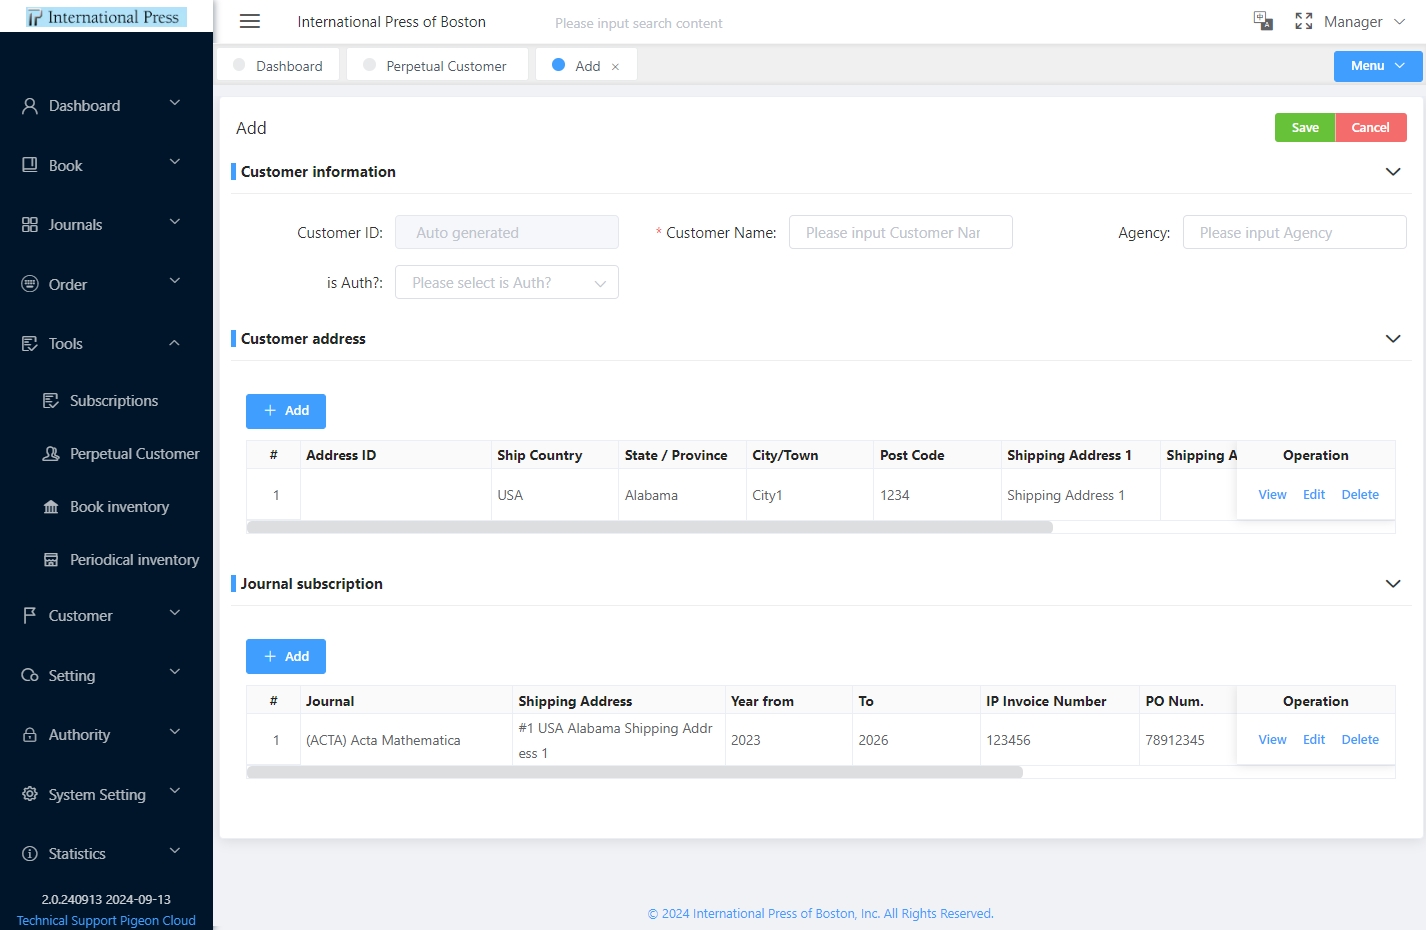The image size is (1426, 930).
Task: Delete the Acta Mathematica subscription
Action: tap(1360, 740)
